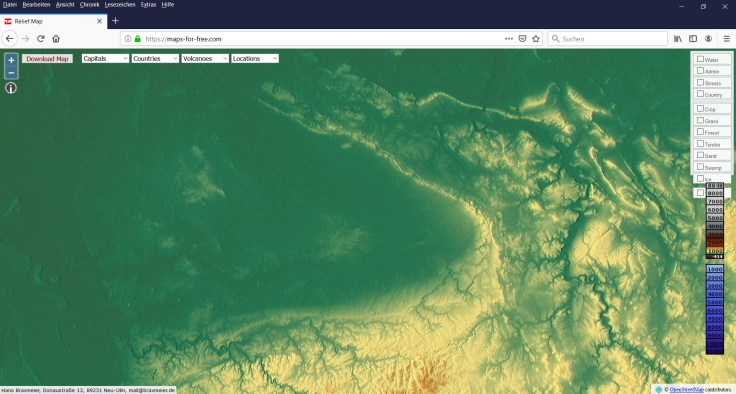
Task: Click the Hans Braxmeier contact text
Action: point(88,390)
